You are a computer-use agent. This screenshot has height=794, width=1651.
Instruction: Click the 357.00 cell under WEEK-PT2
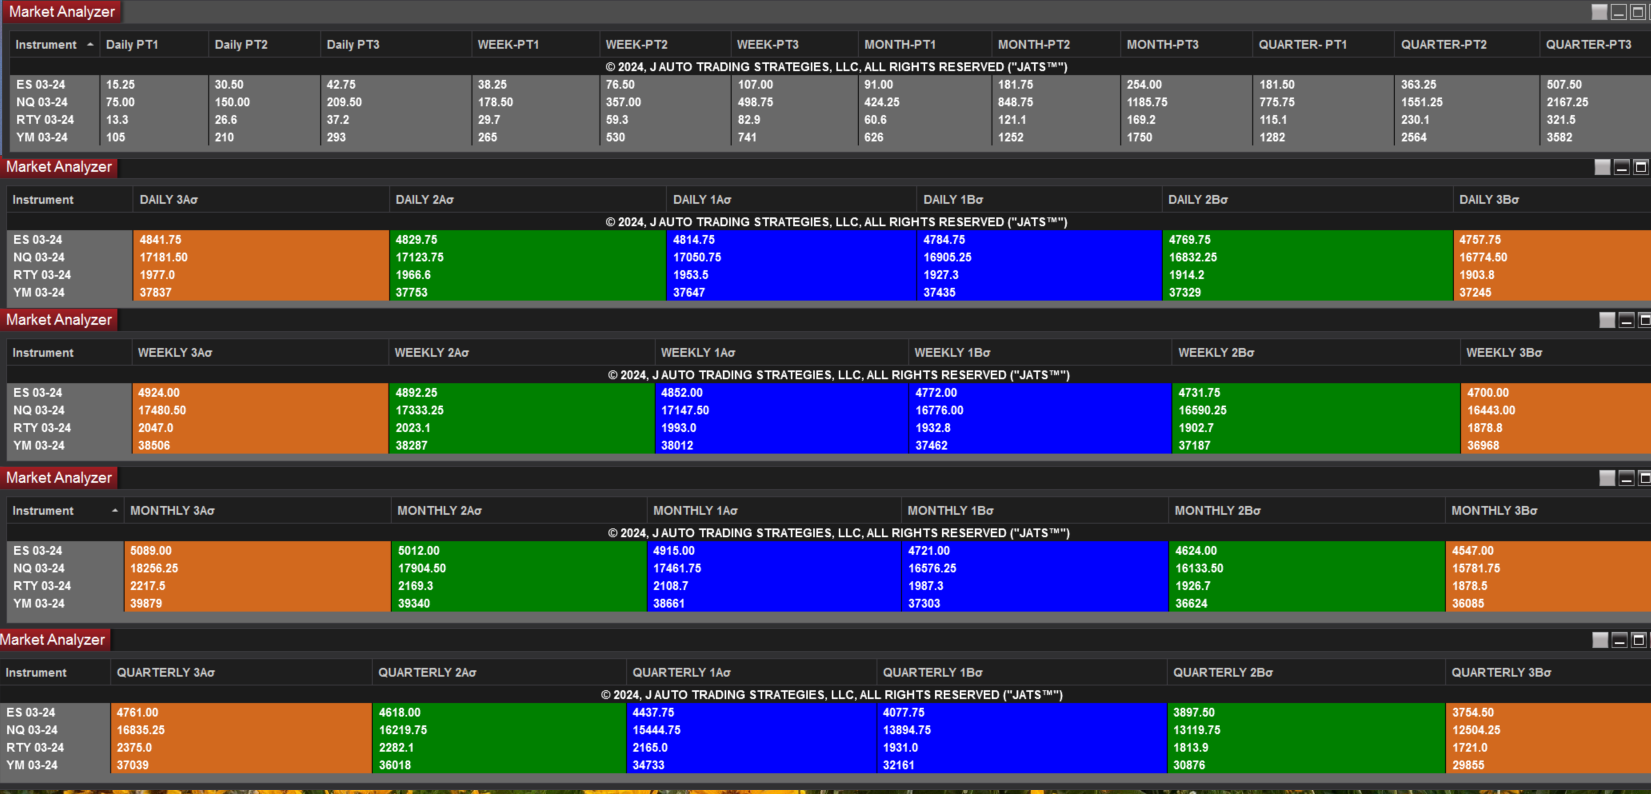pyautogui.click(x=665, y=103)
